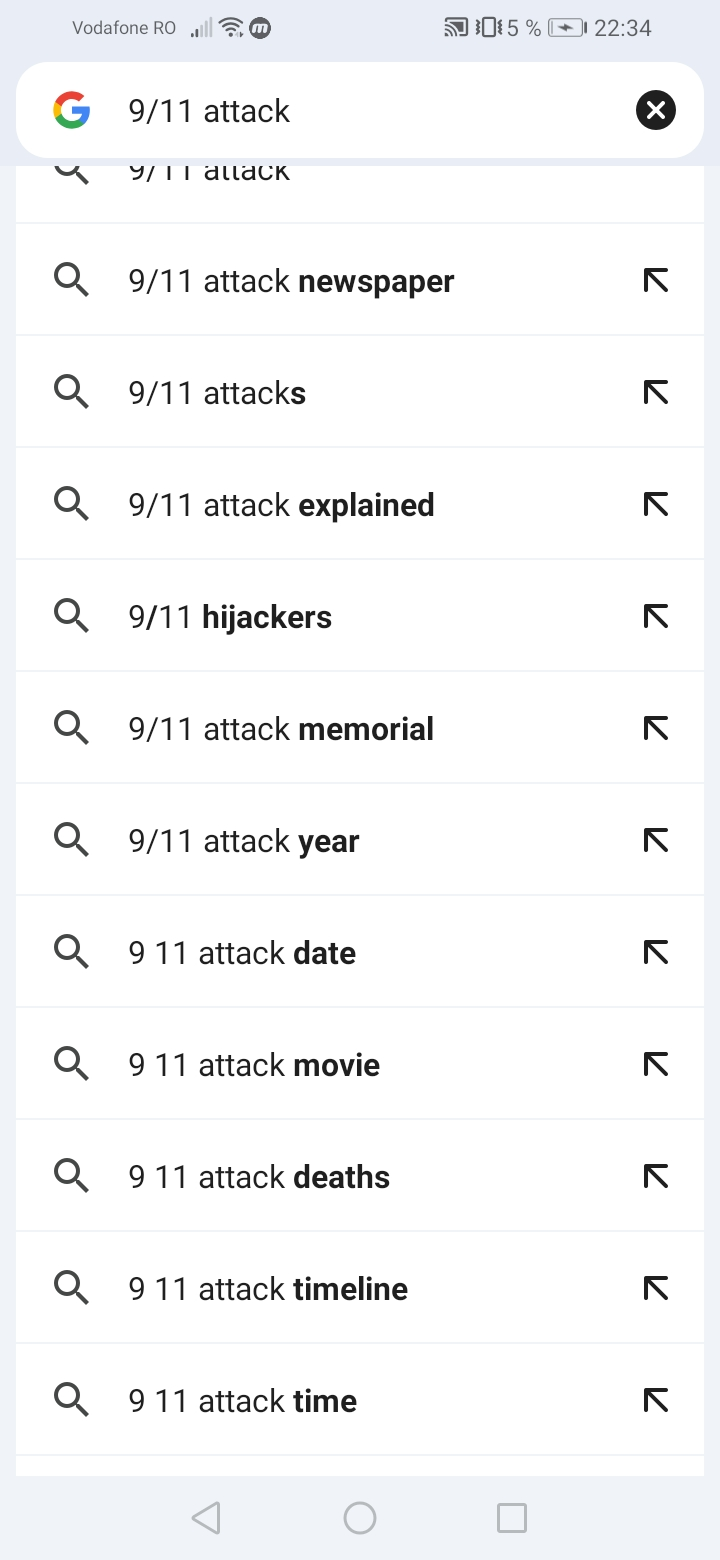
Task: Tap arrow icon next to '9/11 attack year'
Action: 655,841
